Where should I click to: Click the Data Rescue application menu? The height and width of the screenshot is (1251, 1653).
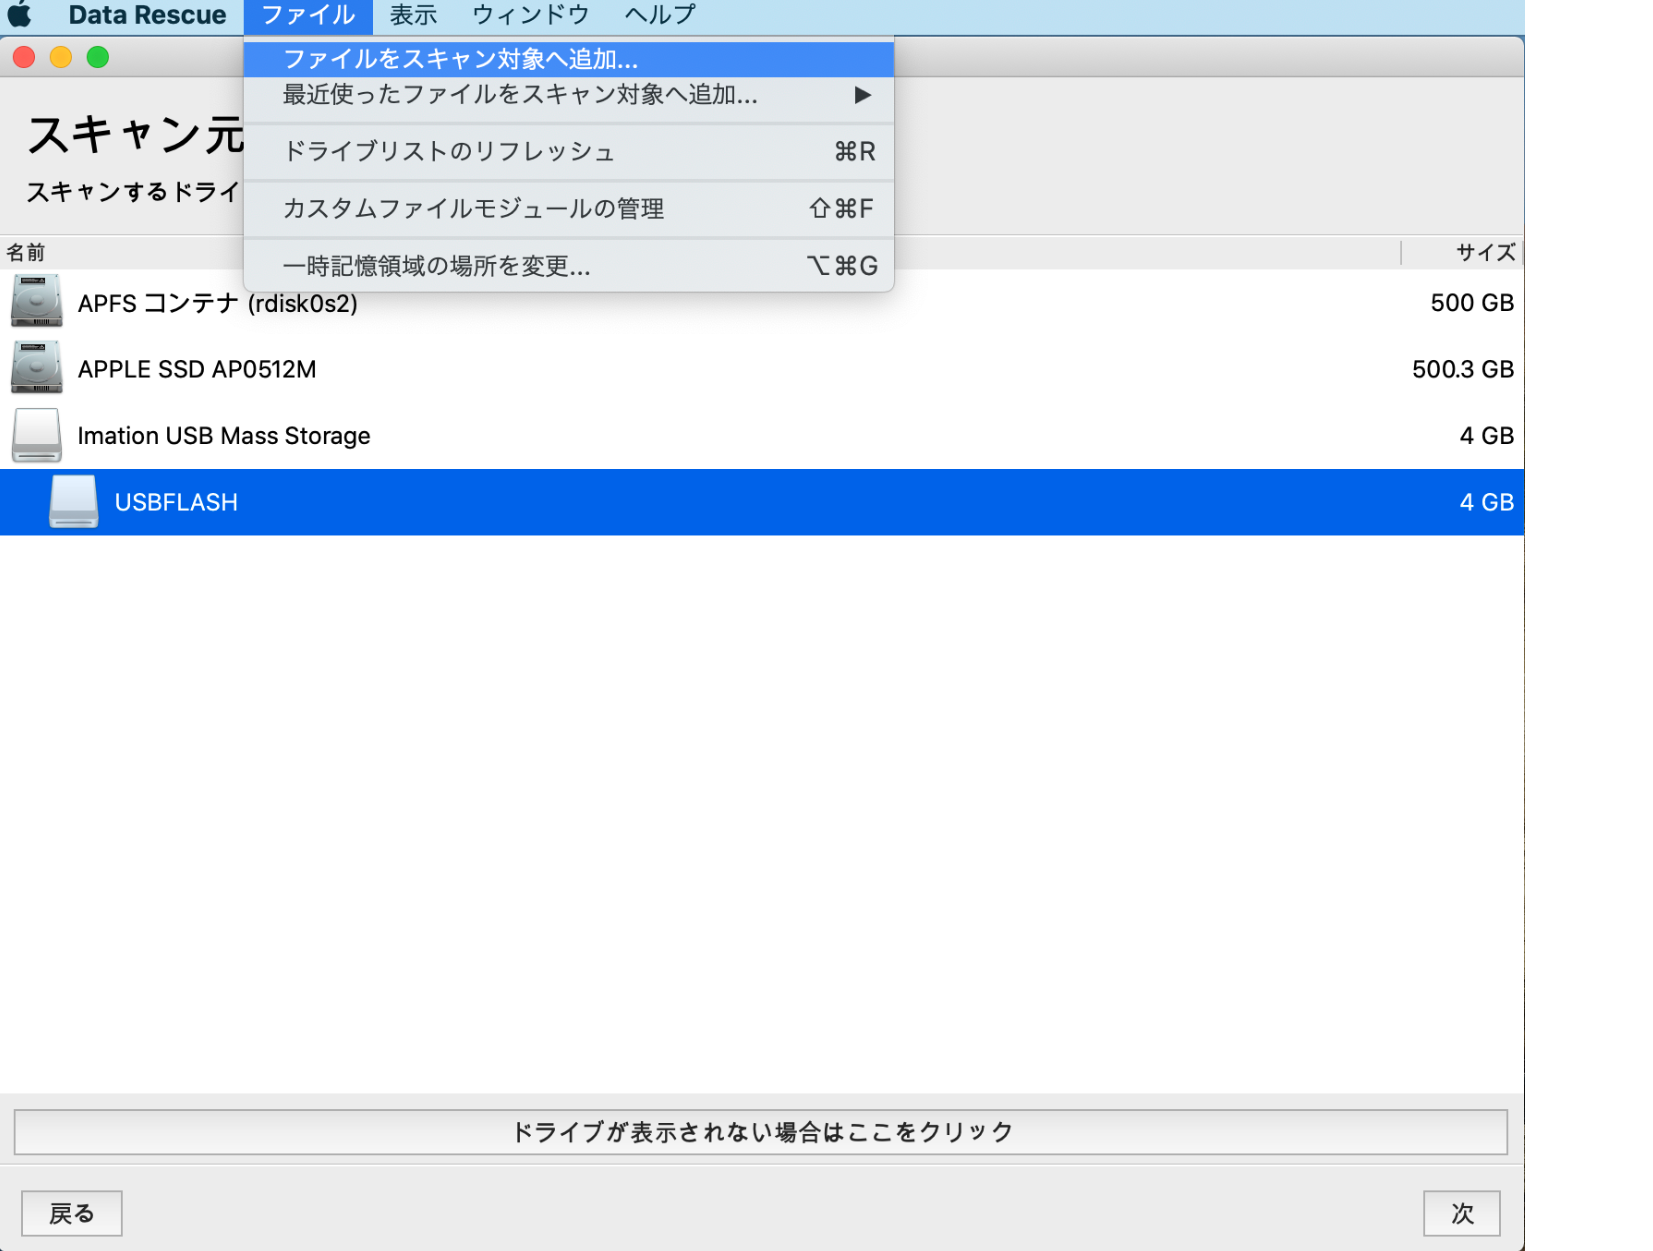point(147,15)
